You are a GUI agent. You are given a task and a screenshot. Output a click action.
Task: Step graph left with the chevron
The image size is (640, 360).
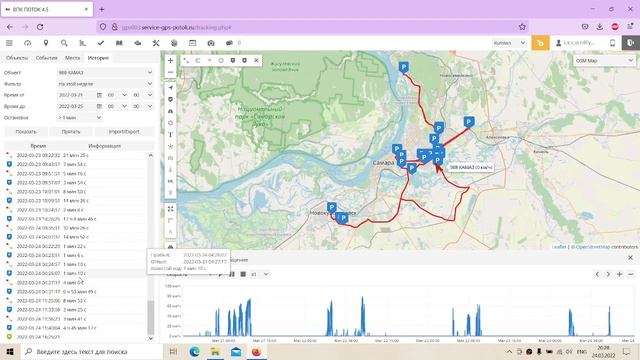[597, 274]
